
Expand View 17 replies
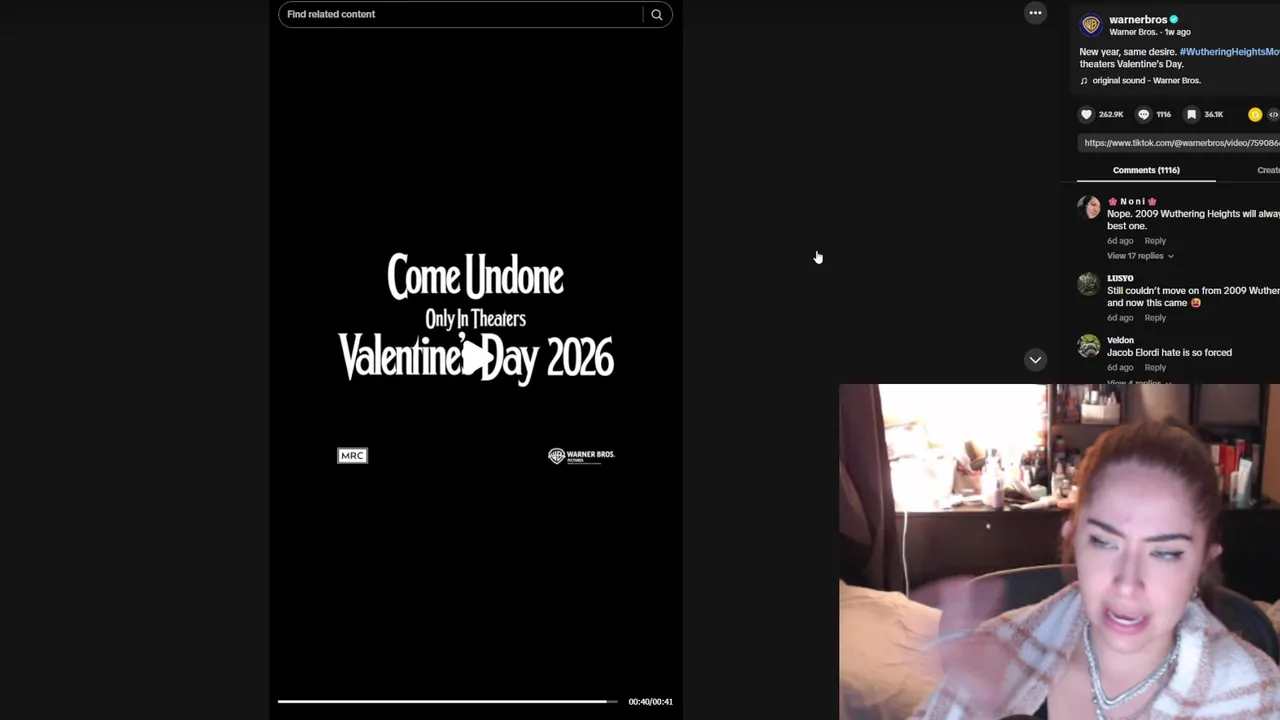tap(1140, 256)
